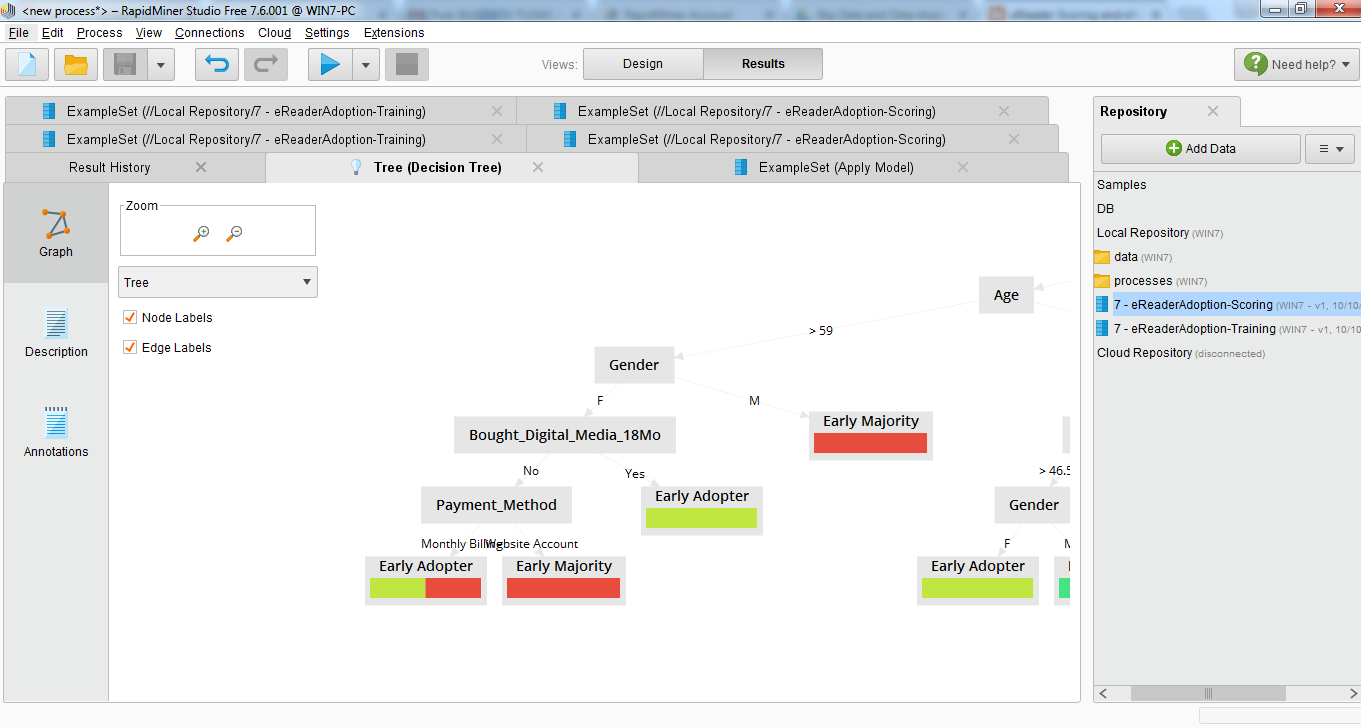Click the zoom in magnifier

201,233
